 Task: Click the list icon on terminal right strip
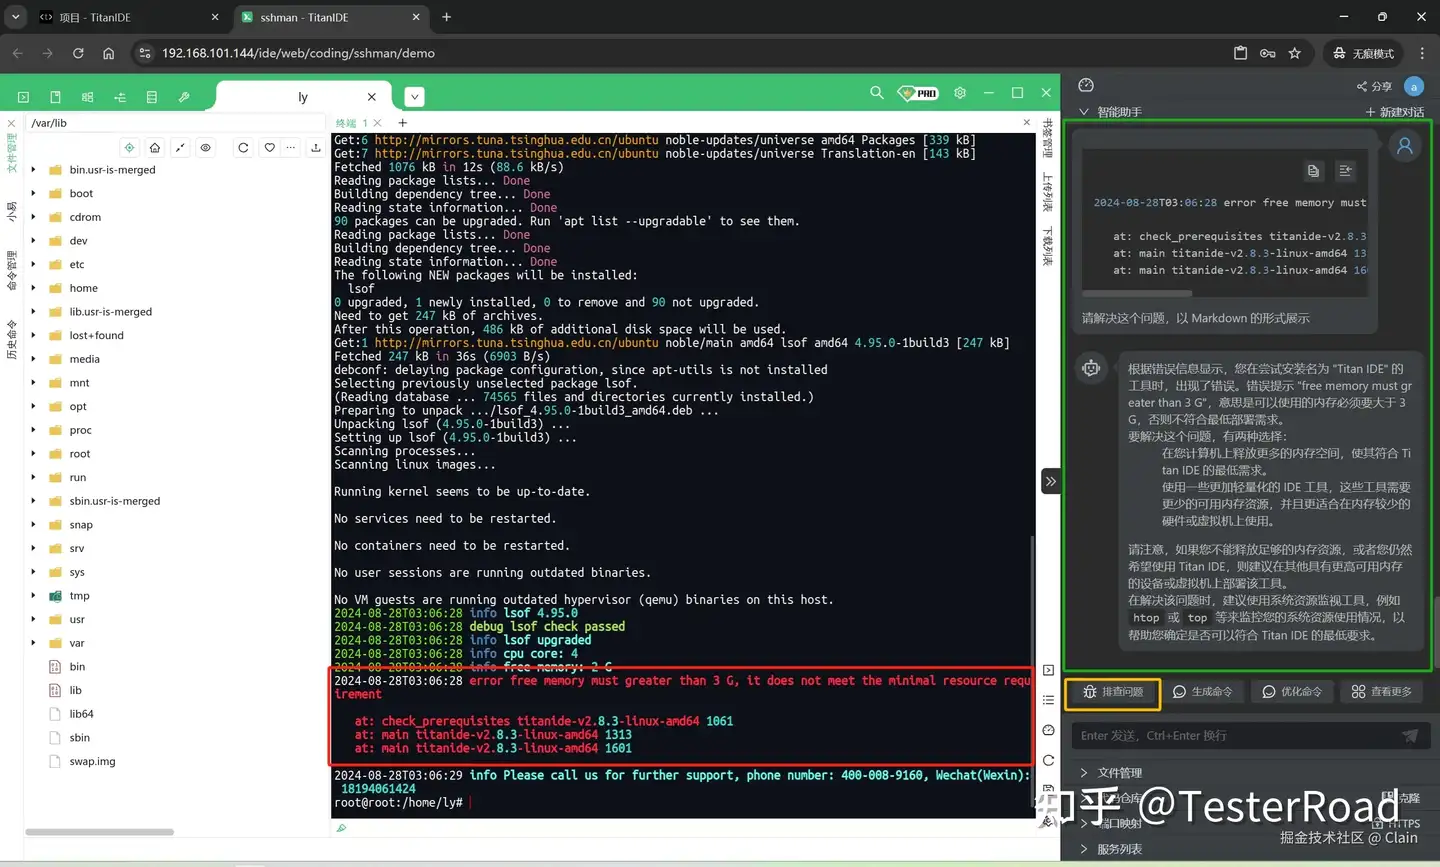pyautogui.click(x=1048, y=700)
